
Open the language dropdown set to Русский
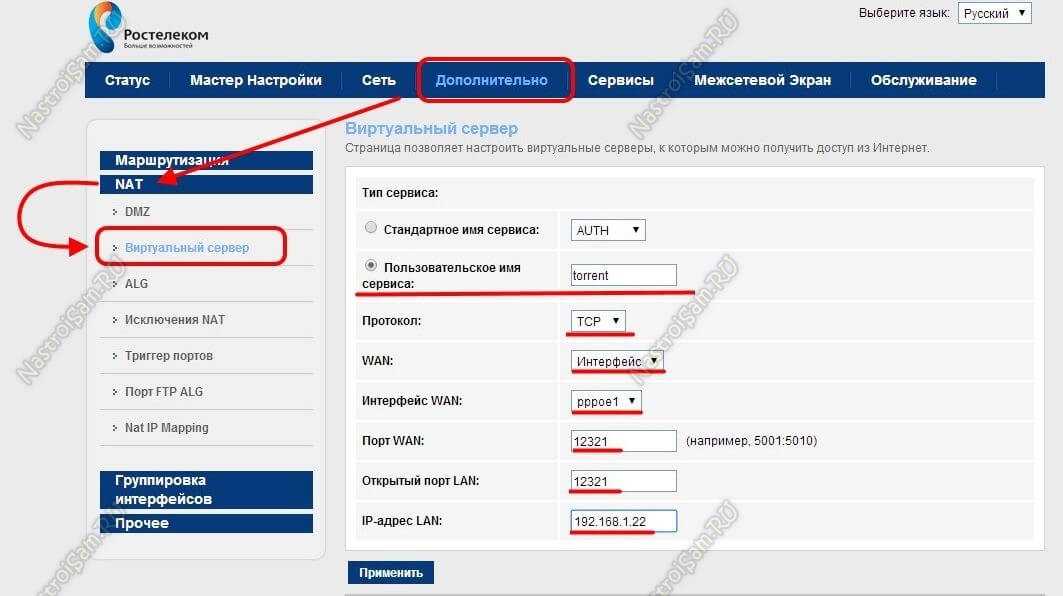tap(994, 14)
